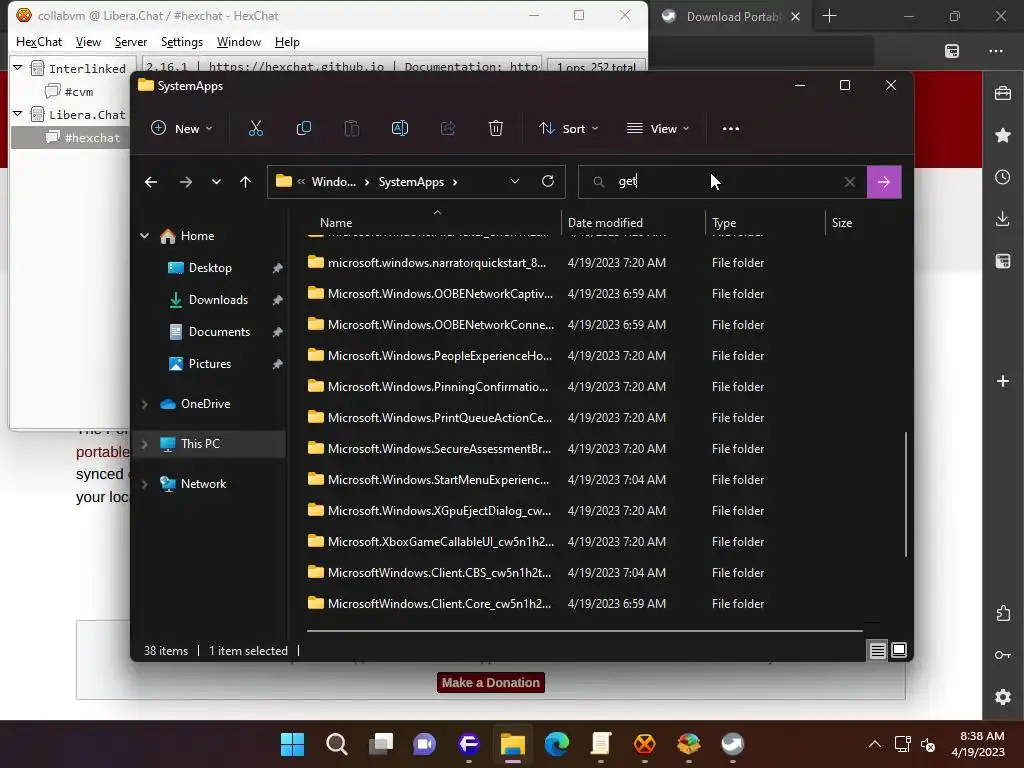Go forward with the right arrow in Explorer

tap(186, 182)
